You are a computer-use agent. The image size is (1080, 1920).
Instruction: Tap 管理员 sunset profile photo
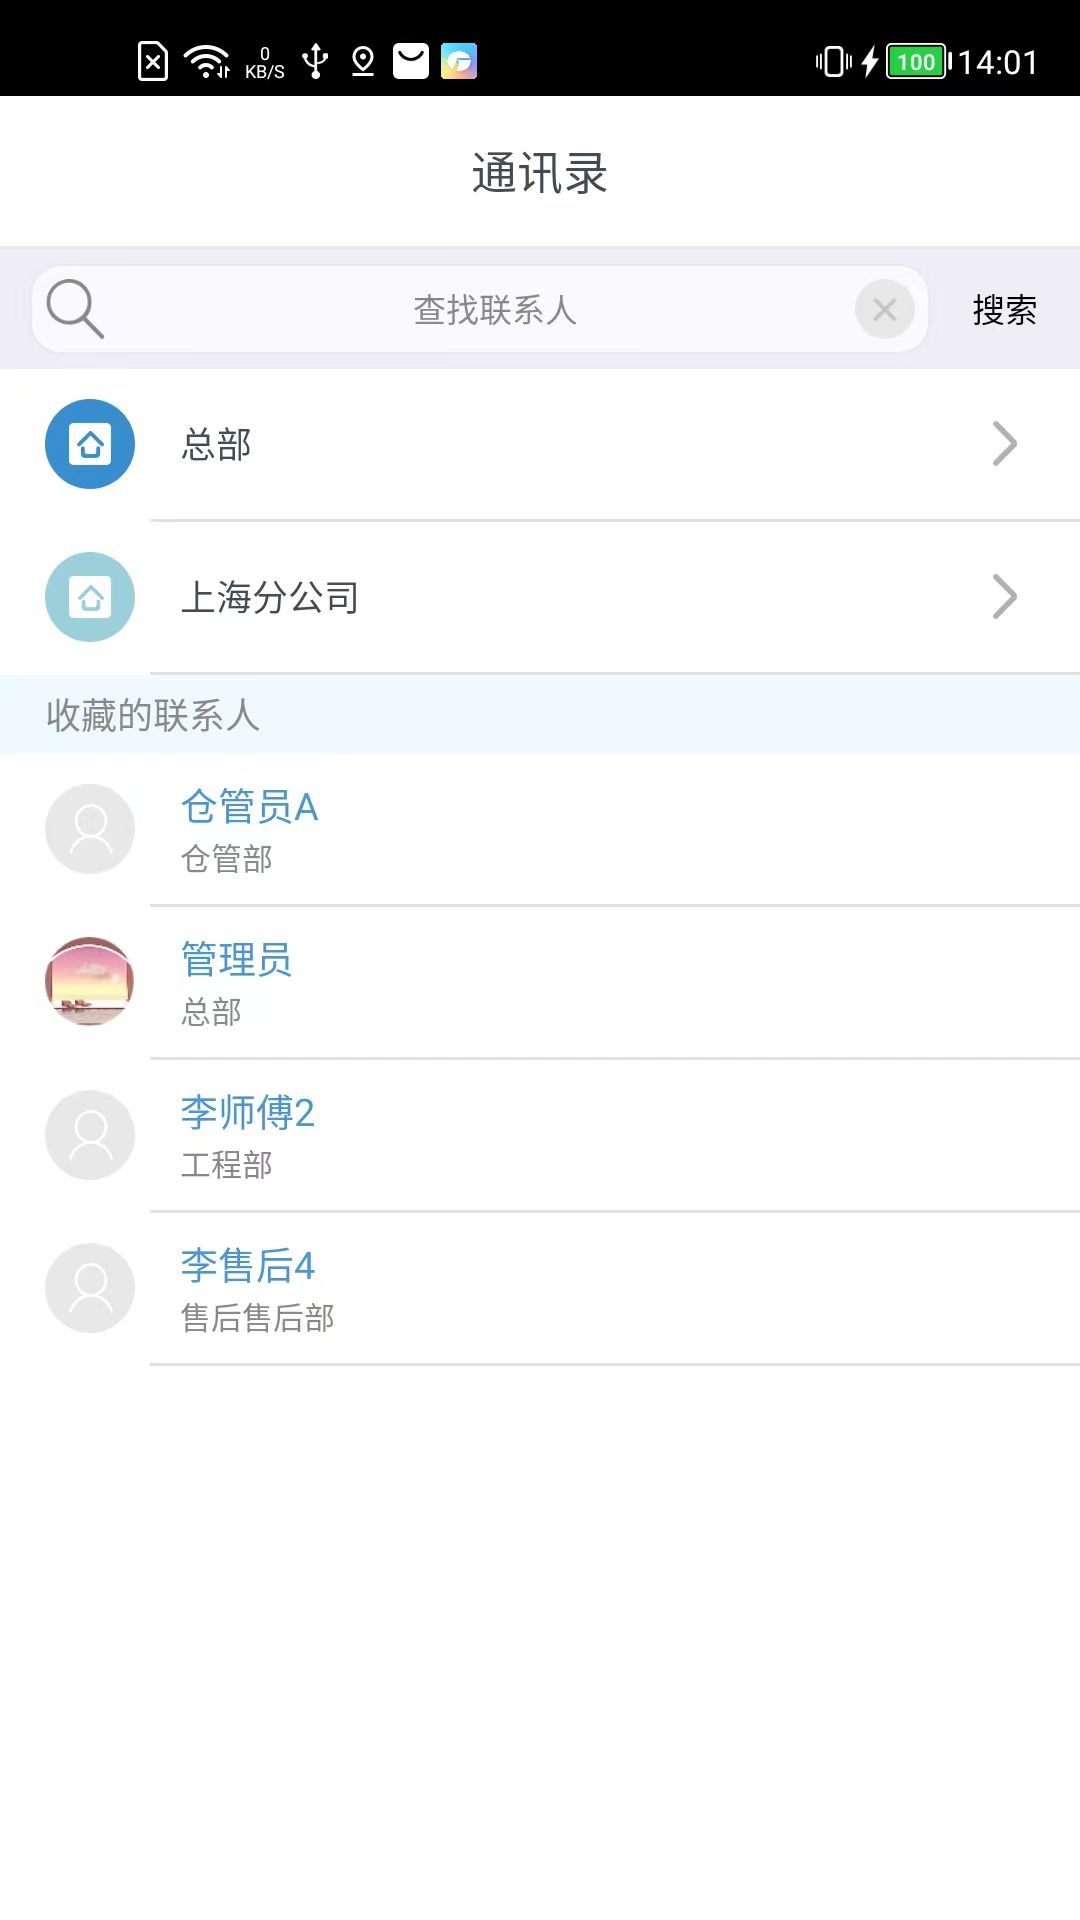[90, 982]
